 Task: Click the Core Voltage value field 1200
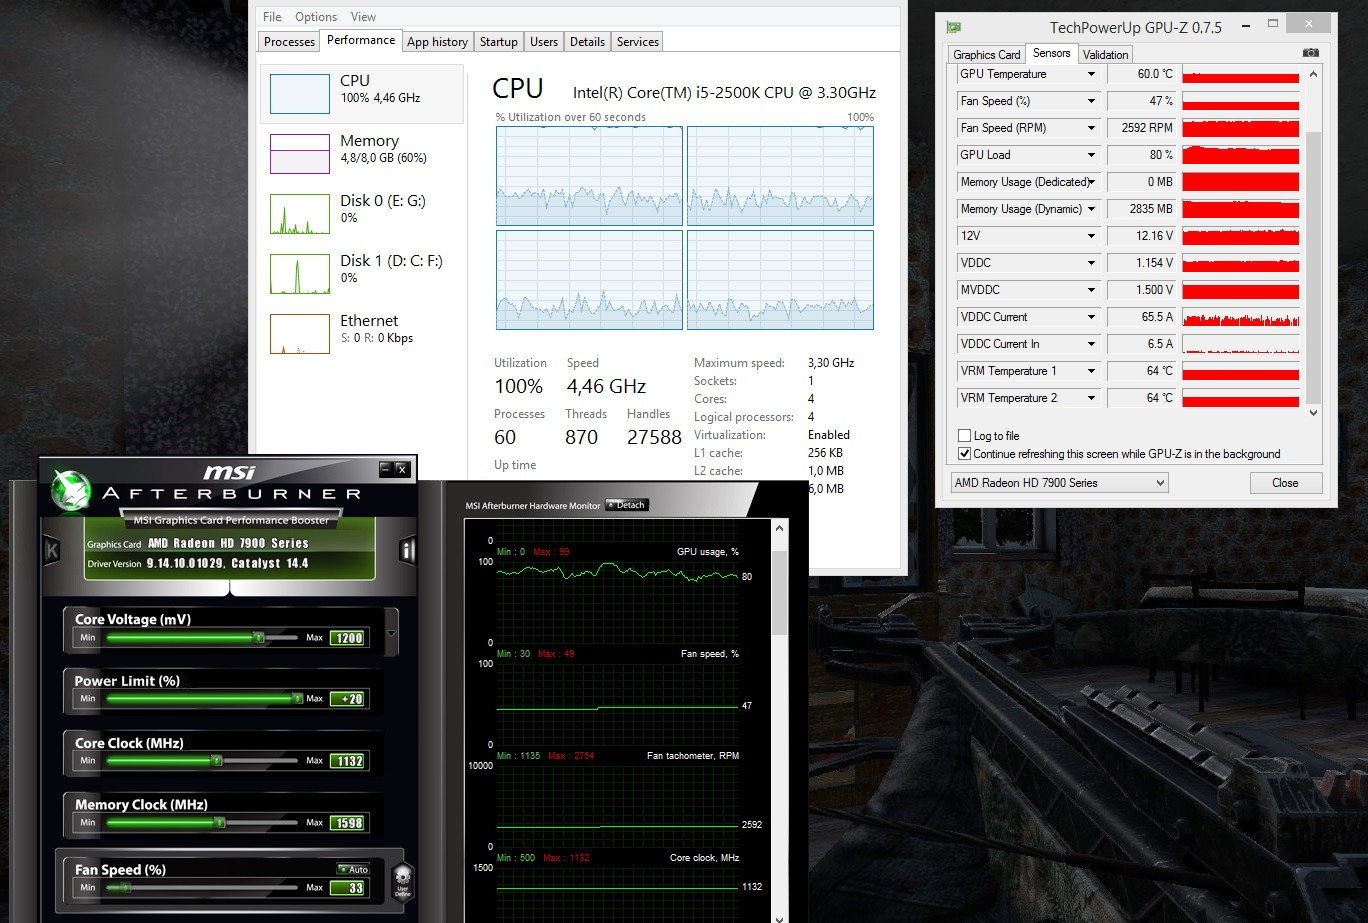[348, 638]
